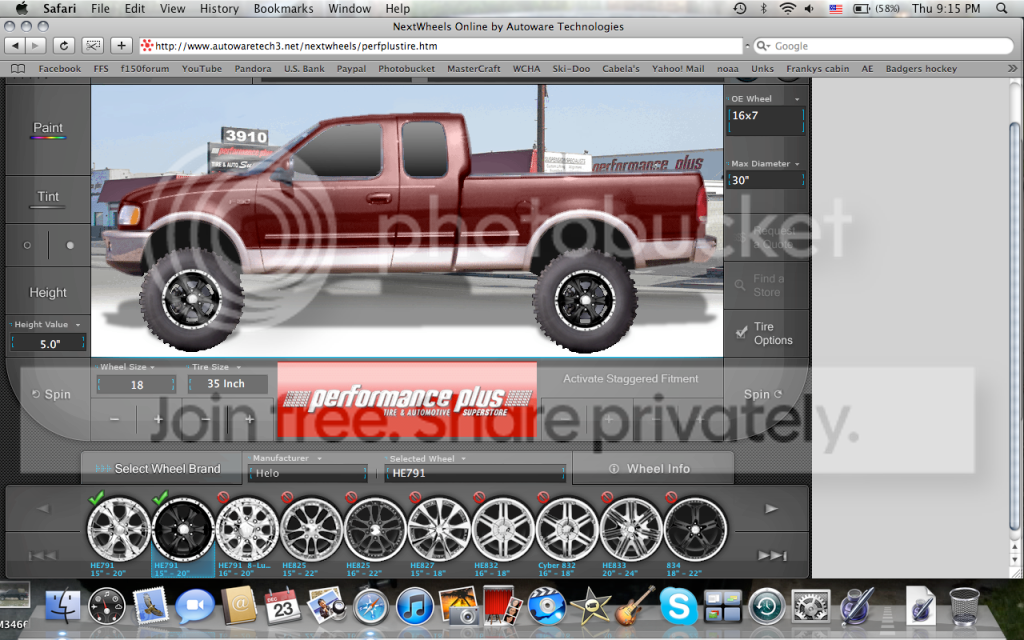Open the Height Value dropdown
1024x640 pixels.
(78, 325)
